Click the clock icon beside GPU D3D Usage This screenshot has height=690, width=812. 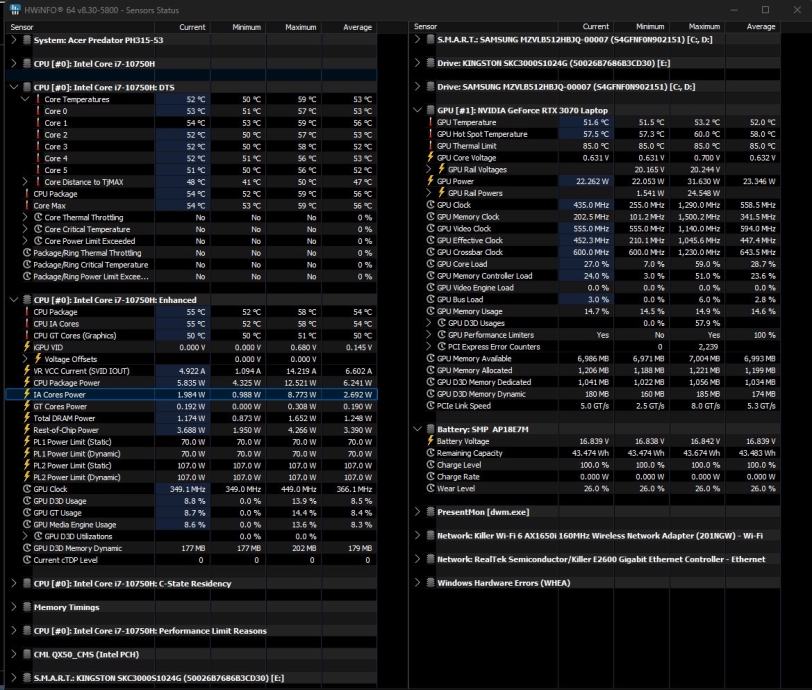click(x=27, y=501)
